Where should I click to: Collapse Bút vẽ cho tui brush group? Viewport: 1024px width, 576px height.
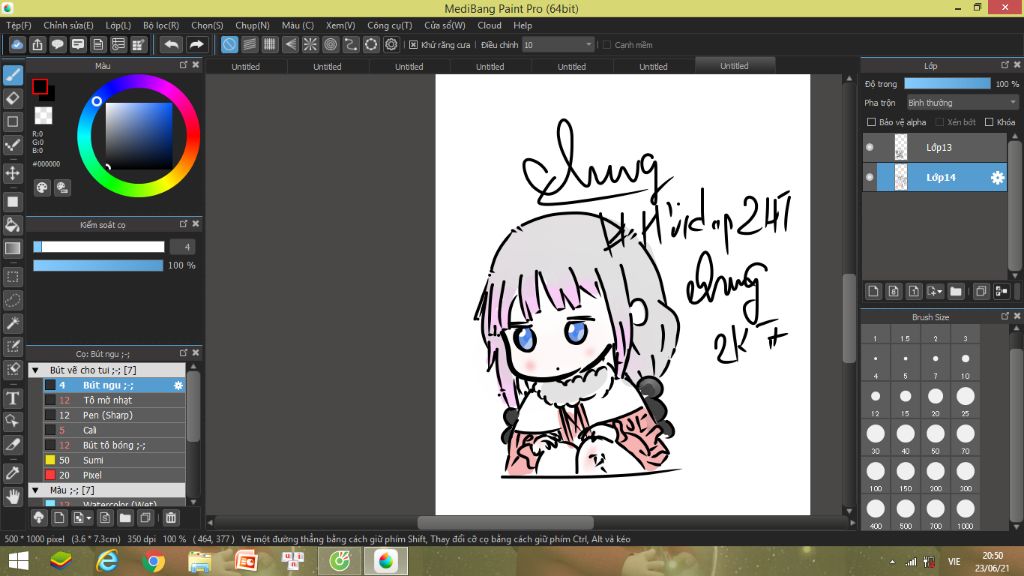point(36,370)
